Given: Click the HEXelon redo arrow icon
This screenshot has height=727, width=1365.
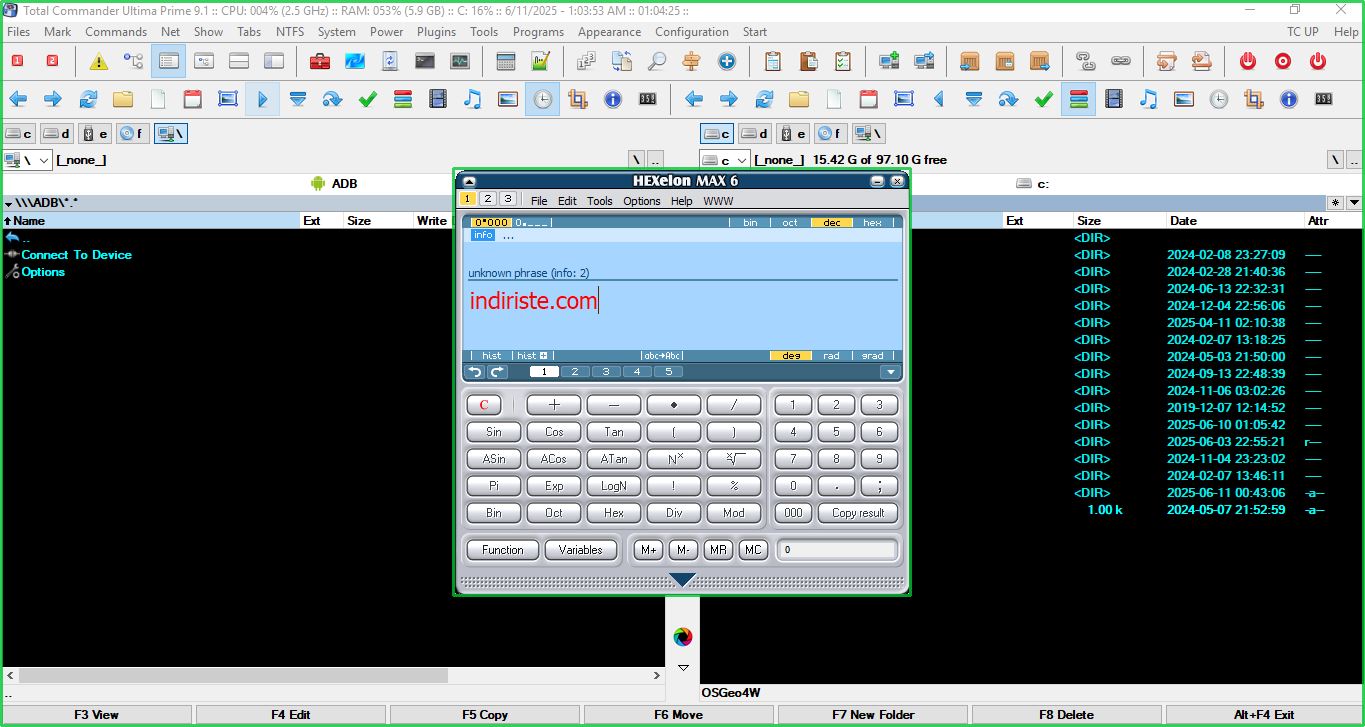Looking at the screenshot, I should (497, 372).
